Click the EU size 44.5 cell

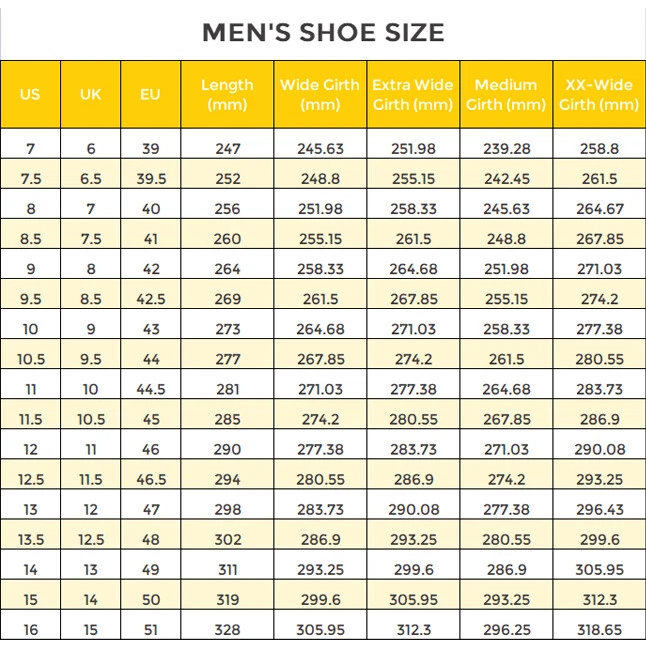[150, 389]
